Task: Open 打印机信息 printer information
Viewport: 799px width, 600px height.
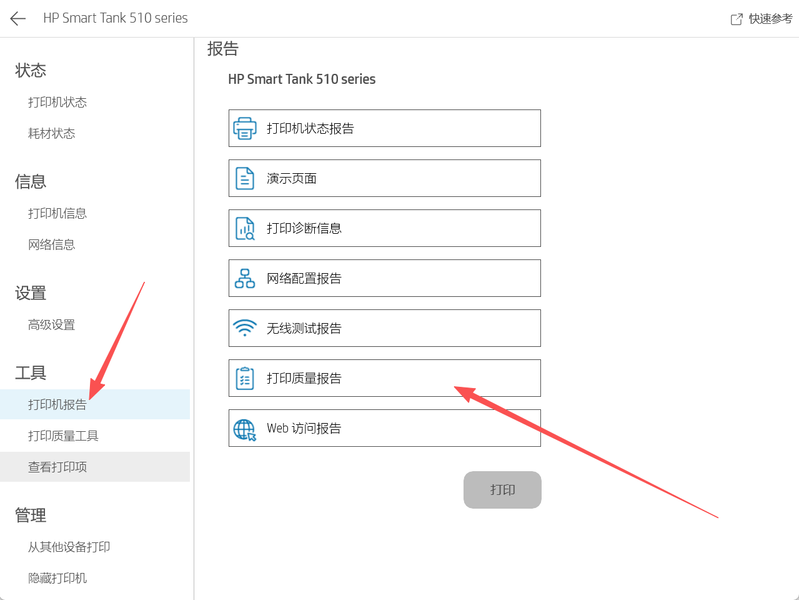Action: [57, 213]
